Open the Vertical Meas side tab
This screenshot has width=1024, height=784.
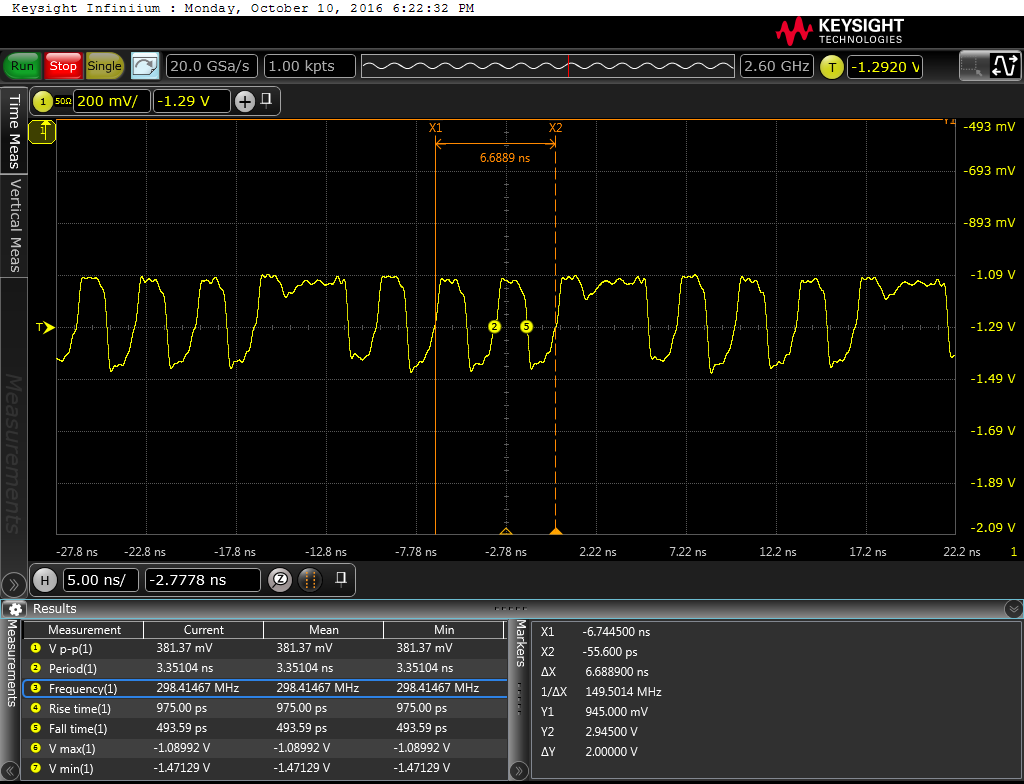point(14,225)
